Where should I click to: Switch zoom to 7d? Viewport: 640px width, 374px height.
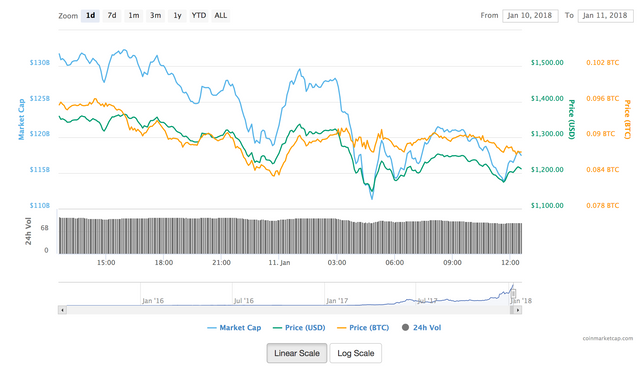[x=112, y=16]
